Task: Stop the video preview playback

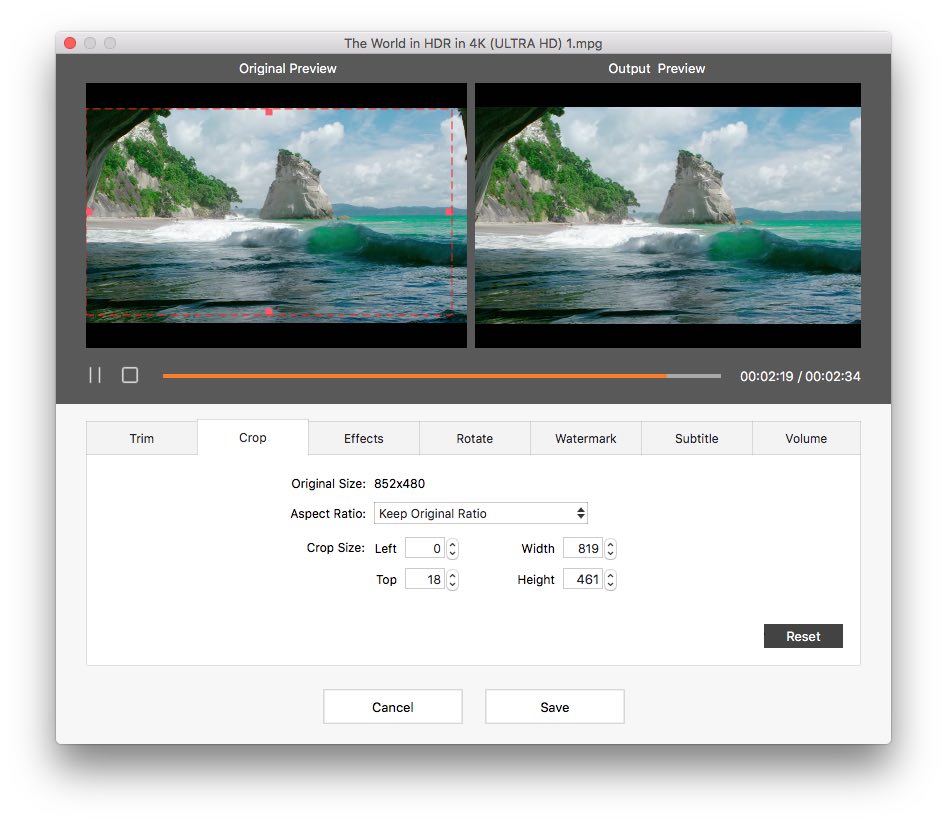Action: tap(130, 375)
